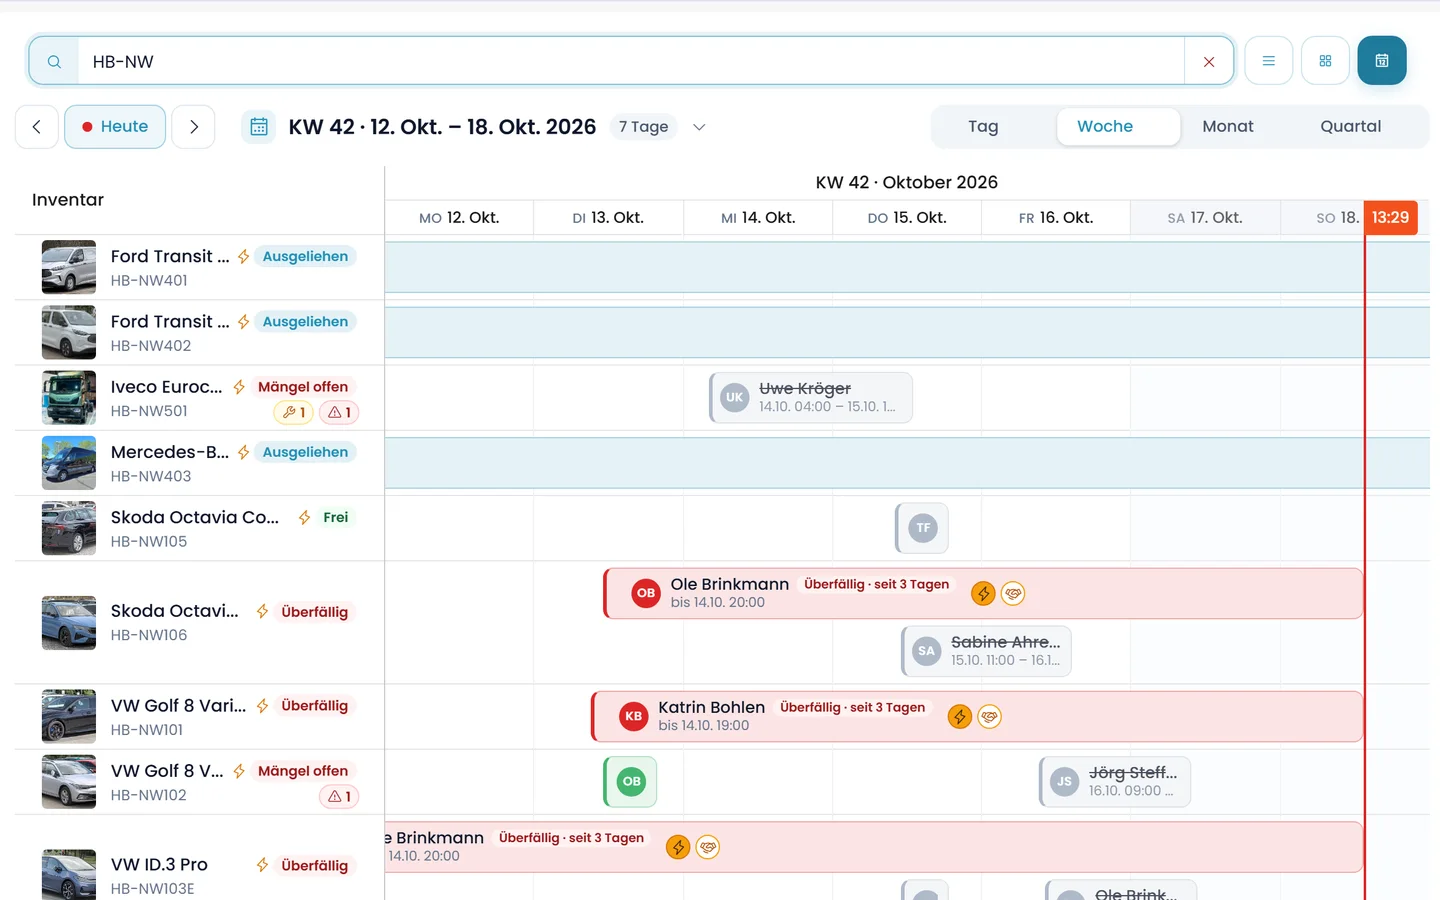Open Uwe Kröger cancelled booking
1440x900 pixels.
(811, 397)
